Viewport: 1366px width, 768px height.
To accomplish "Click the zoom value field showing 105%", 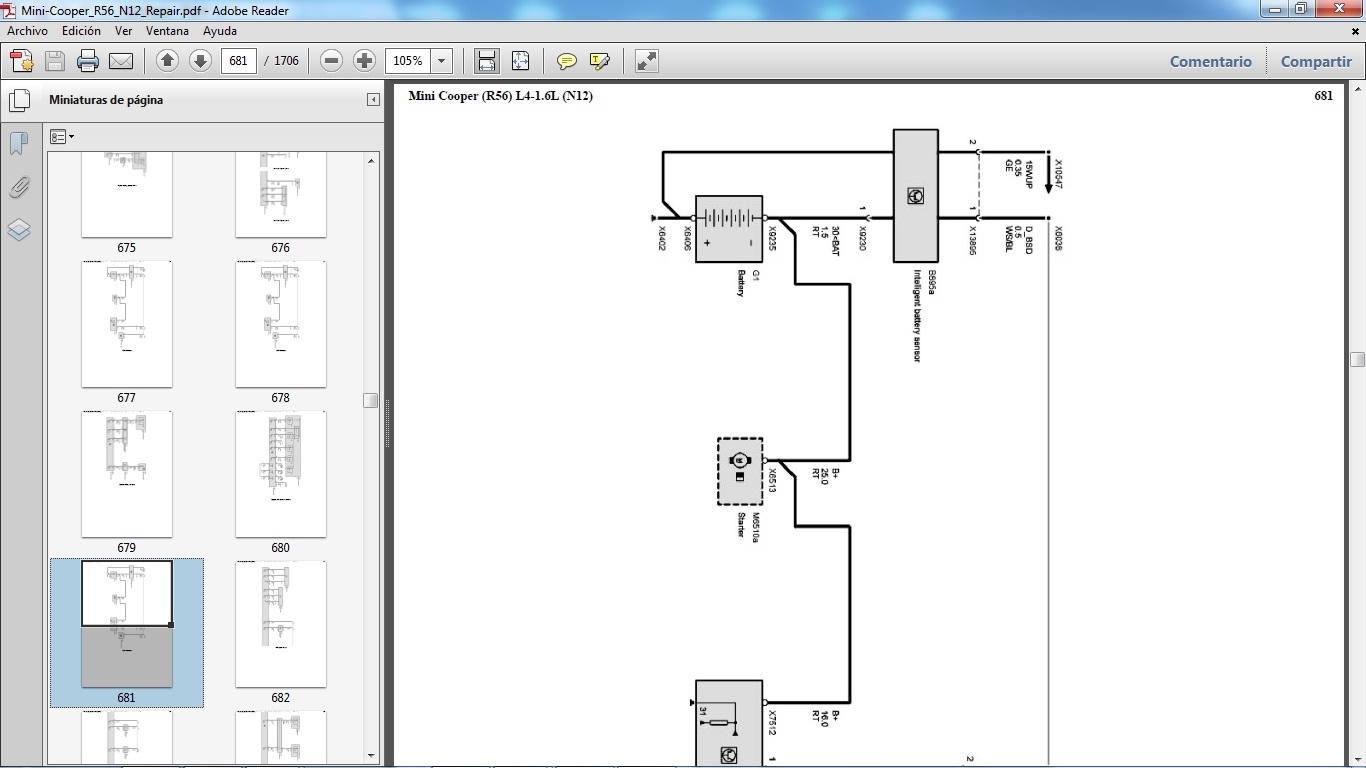I will pyautogui.click(x=408, y=61).
